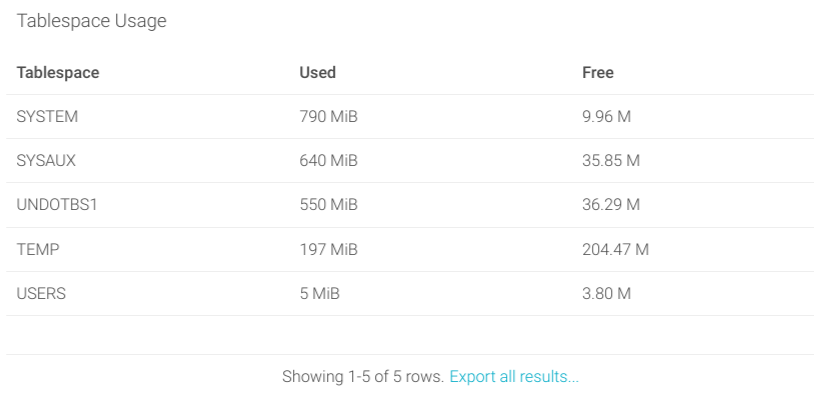This screenshot has height=396, width=814.
Task: Sort by the Free column header
Action: click(598, 72)
